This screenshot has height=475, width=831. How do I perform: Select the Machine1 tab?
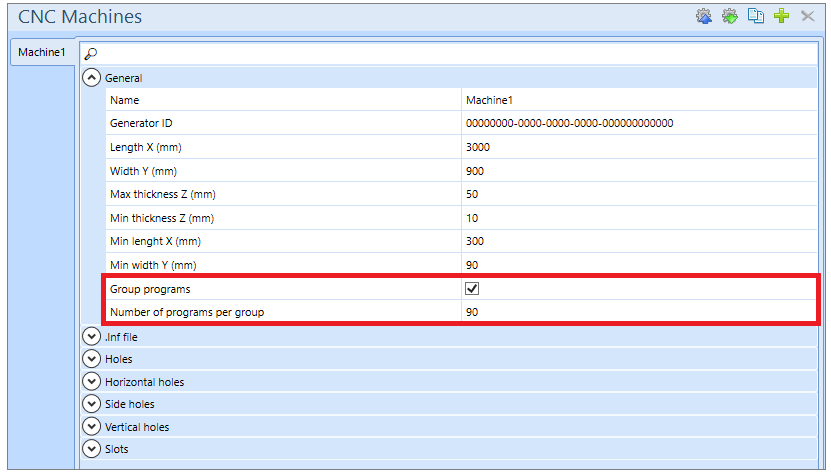42,52
